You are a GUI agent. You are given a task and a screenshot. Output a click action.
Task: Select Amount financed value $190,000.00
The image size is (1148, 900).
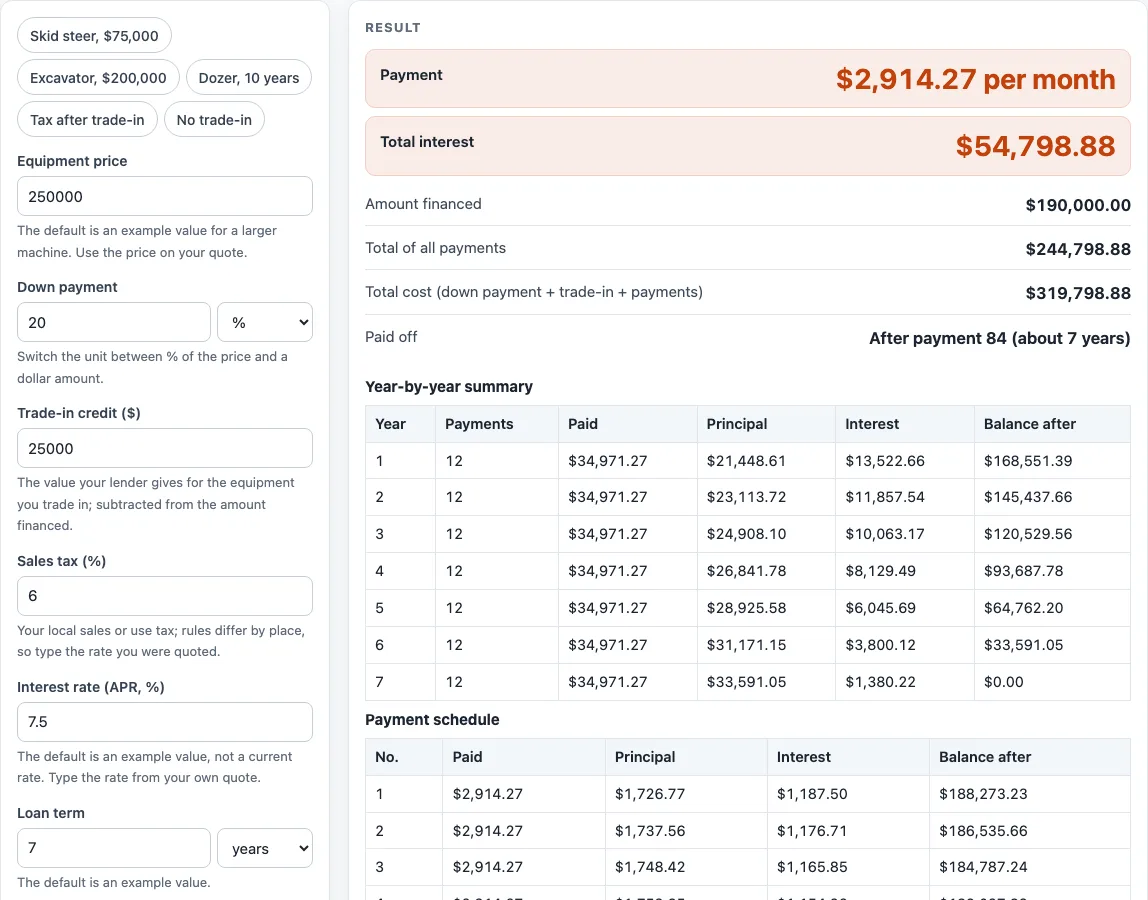[x=1078, y=205]
